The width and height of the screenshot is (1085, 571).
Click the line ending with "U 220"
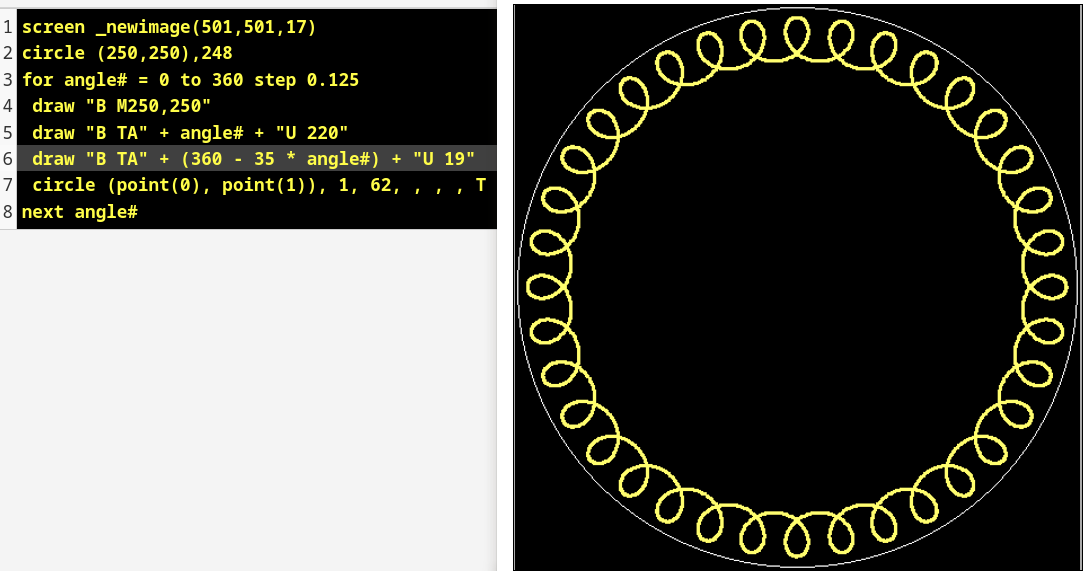pos(190,132)
